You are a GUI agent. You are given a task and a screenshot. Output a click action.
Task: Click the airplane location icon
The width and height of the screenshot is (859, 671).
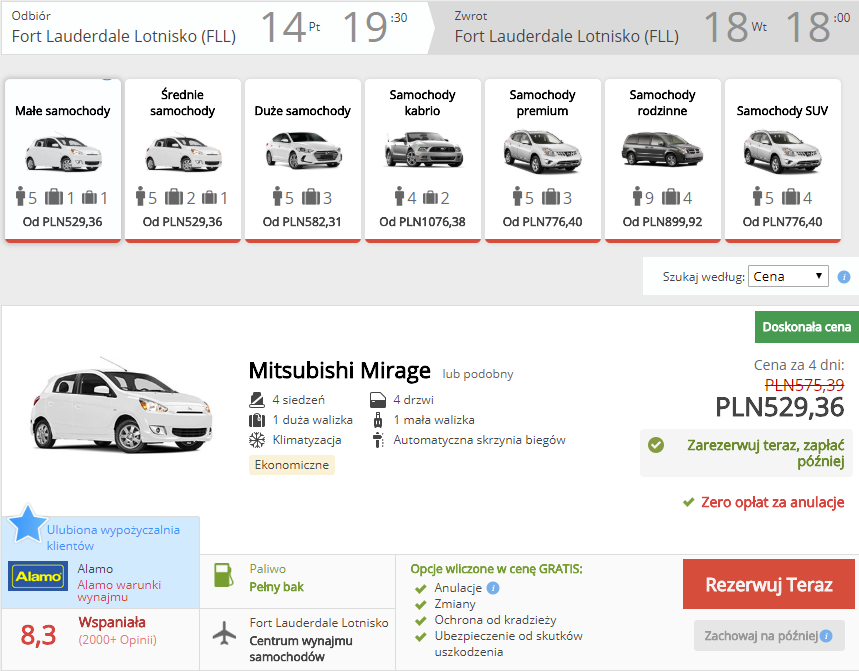[224, 634]
